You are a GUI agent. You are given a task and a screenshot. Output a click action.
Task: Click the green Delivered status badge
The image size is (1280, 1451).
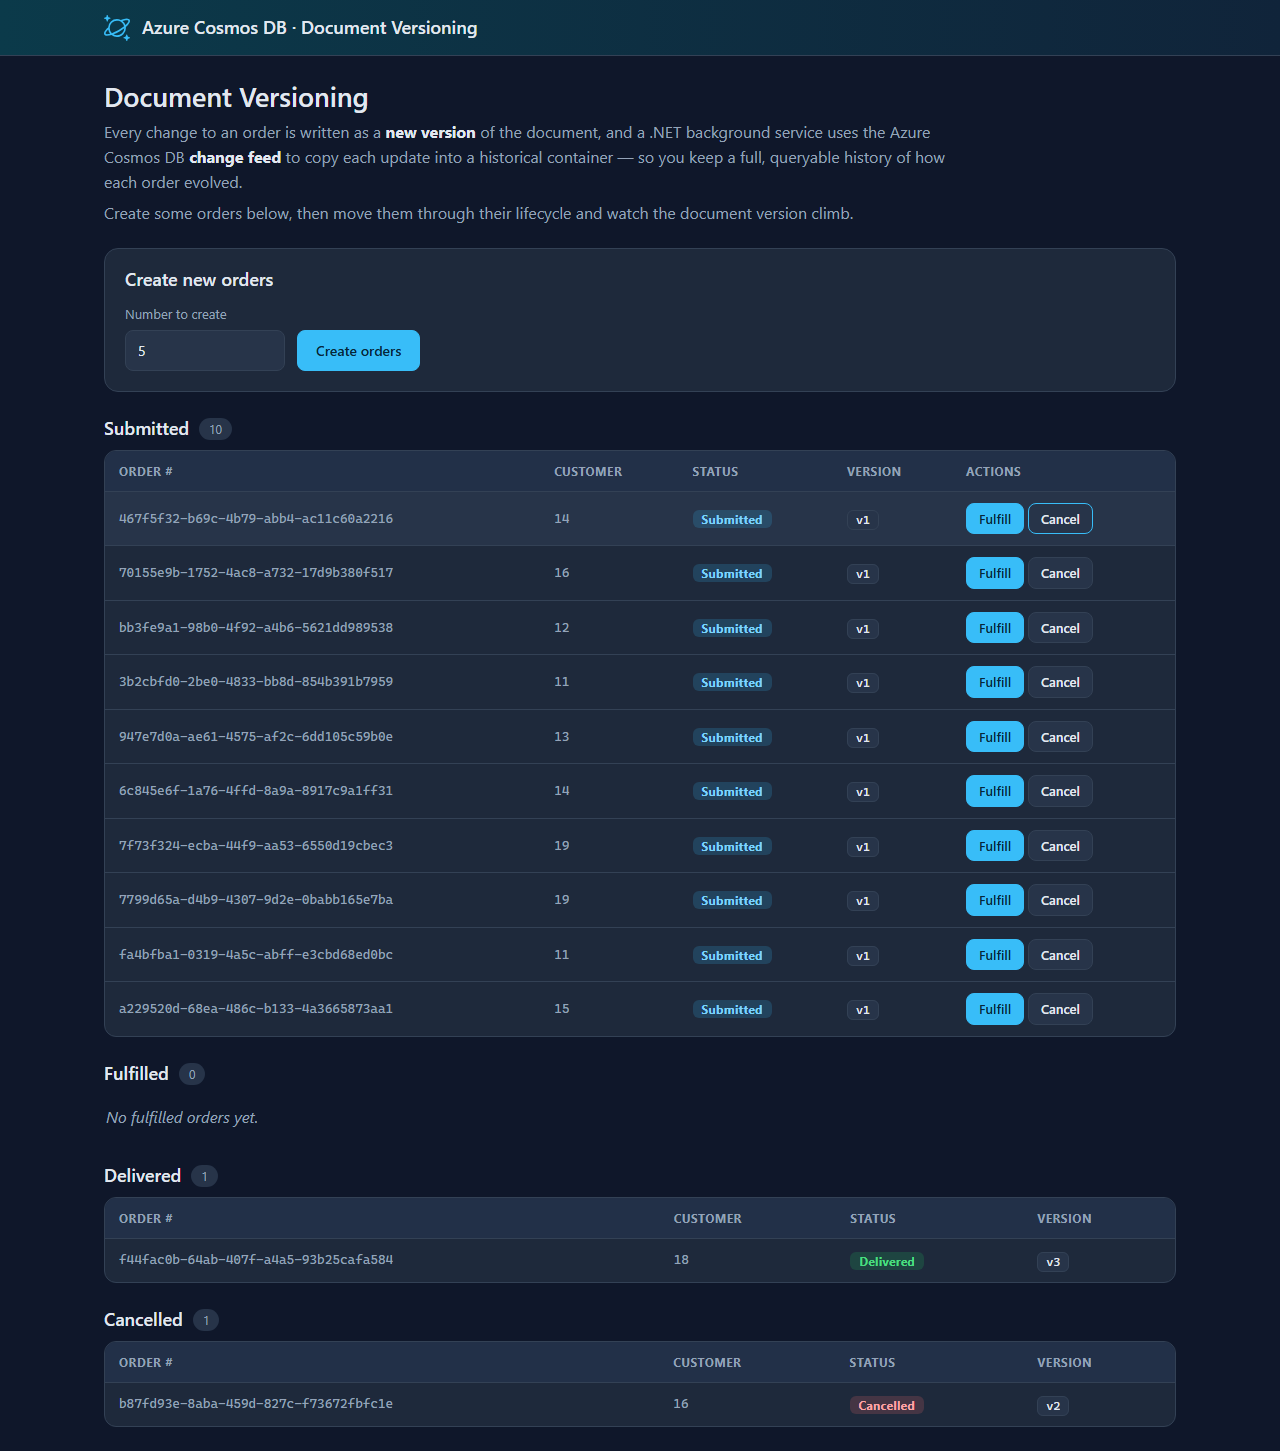coord(887,1261)
